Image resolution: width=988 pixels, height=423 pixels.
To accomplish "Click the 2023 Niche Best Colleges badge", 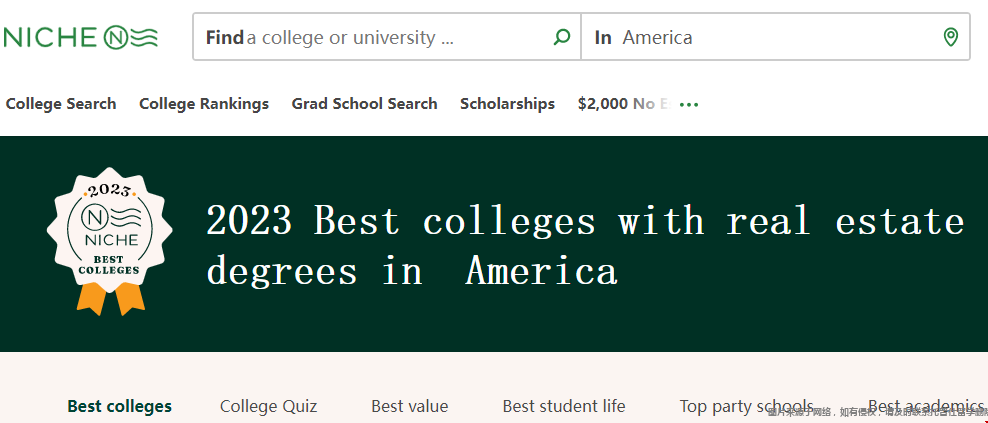I will click(x=110, y=241).
